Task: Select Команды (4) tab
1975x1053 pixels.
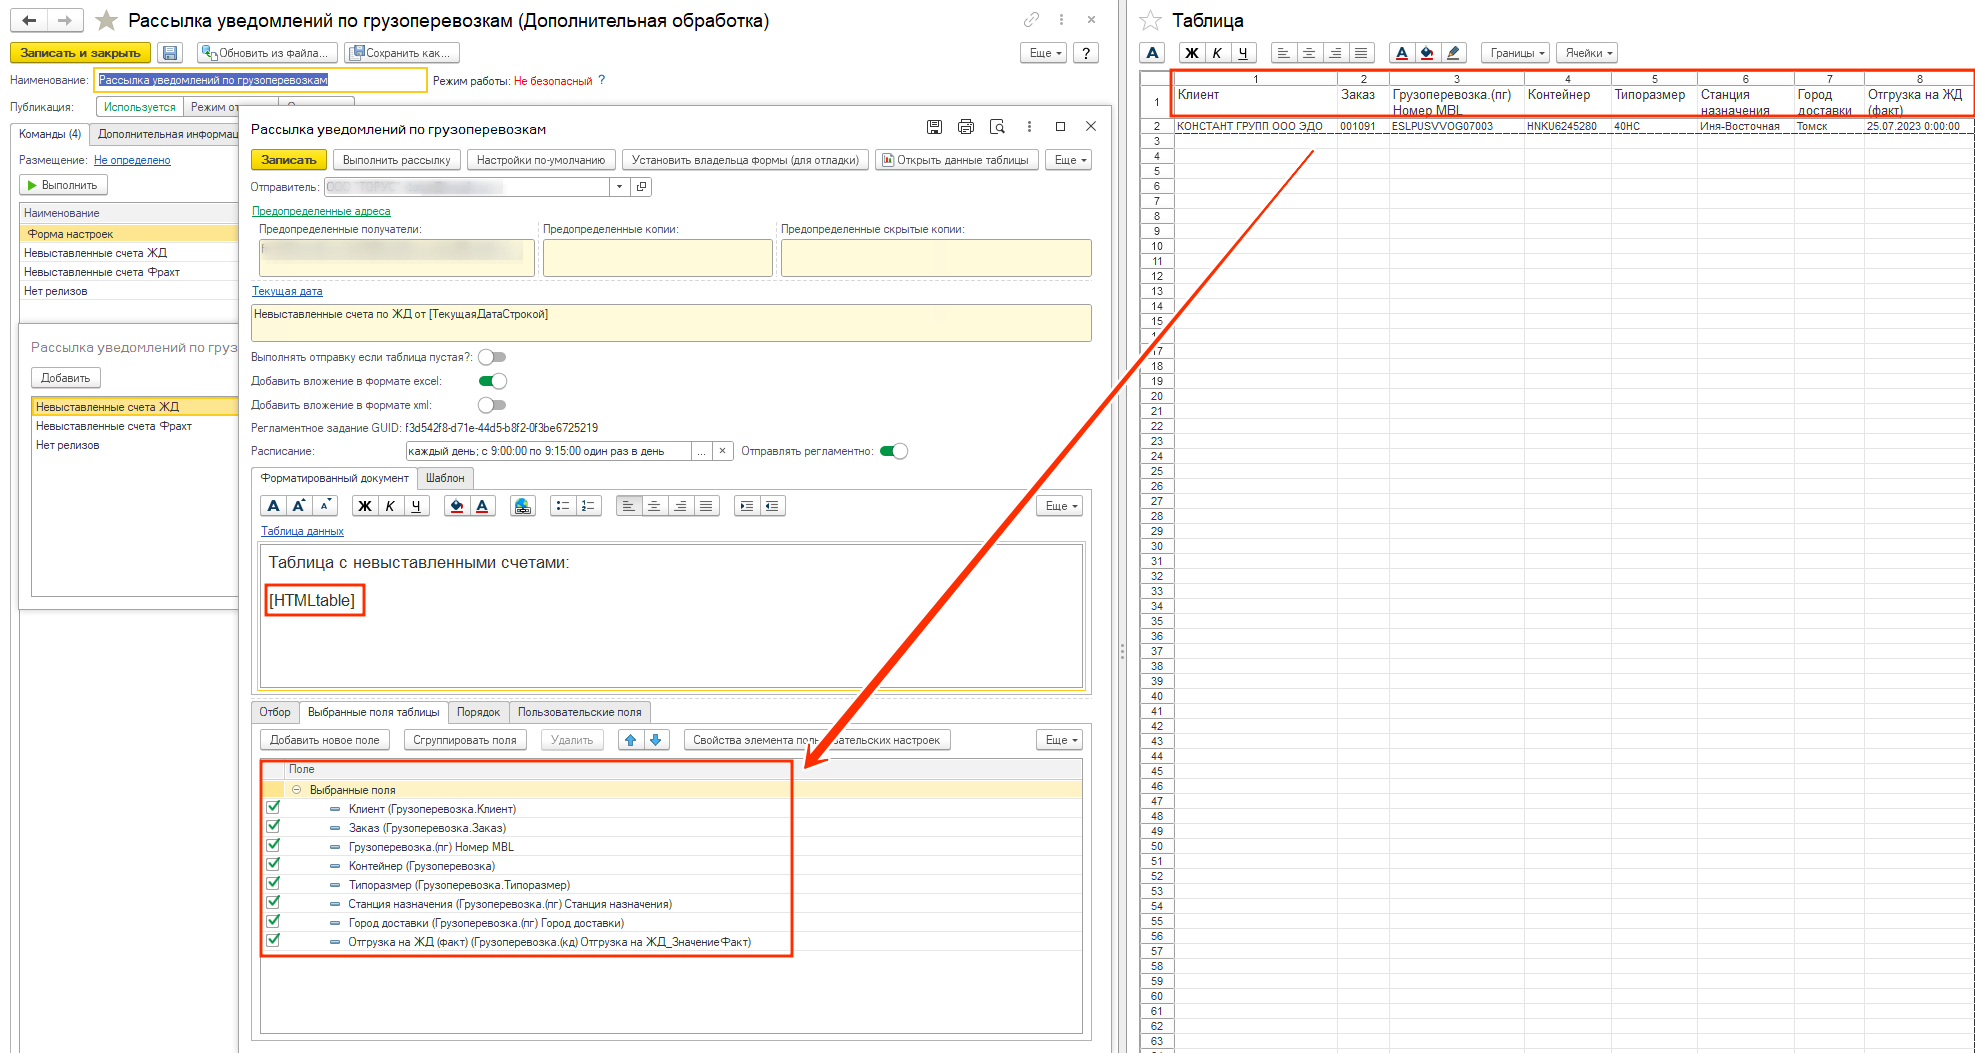Action: point(50,134)
